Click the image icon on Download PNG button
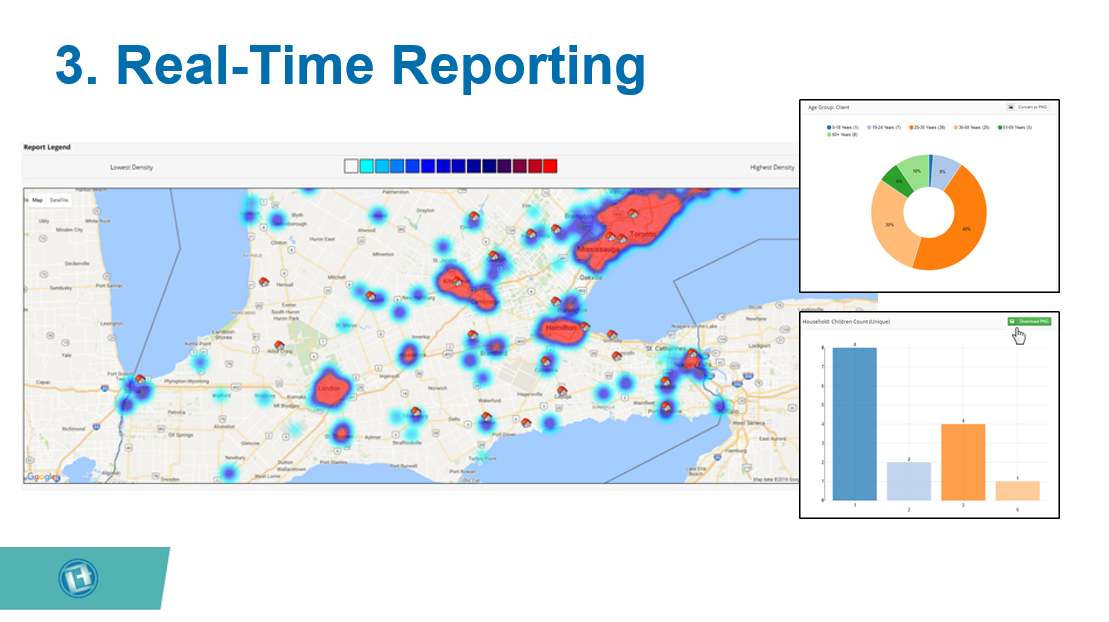 (1013, 322)
